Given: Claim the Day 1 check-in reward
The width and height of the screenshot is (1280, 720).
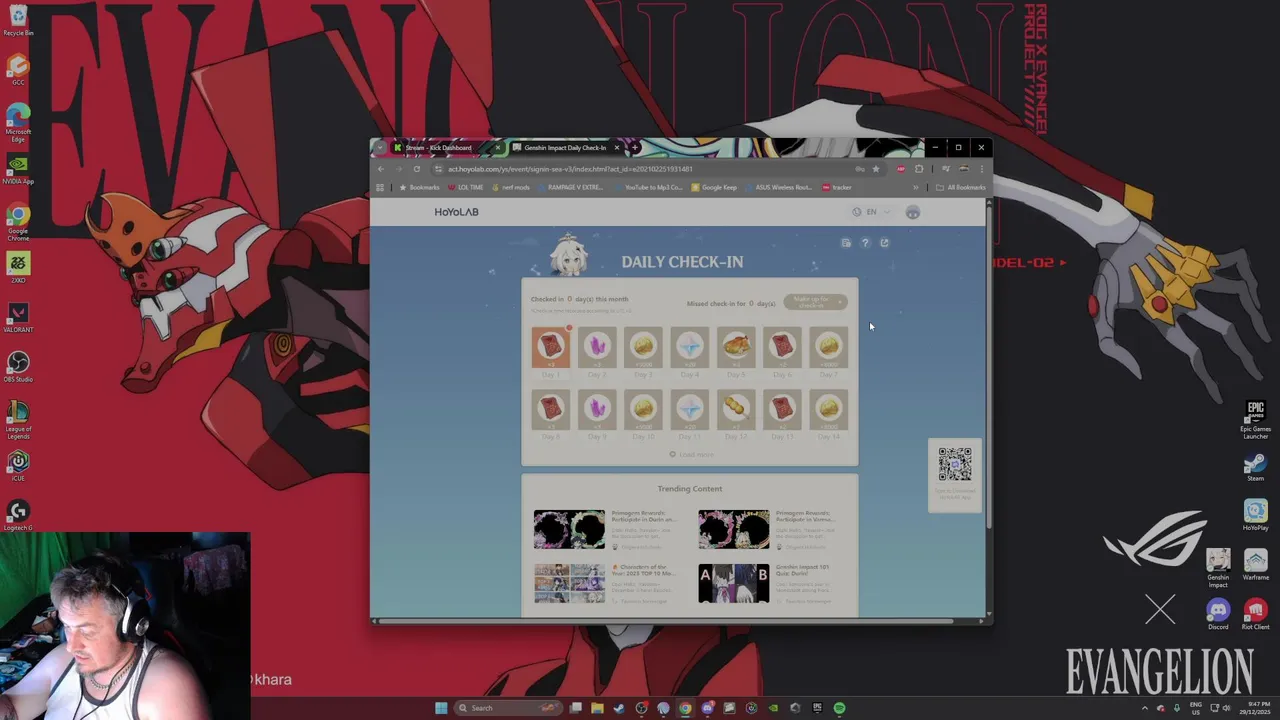Looking at the screenshot, I should pyautogui.click(x=550, y=347).
